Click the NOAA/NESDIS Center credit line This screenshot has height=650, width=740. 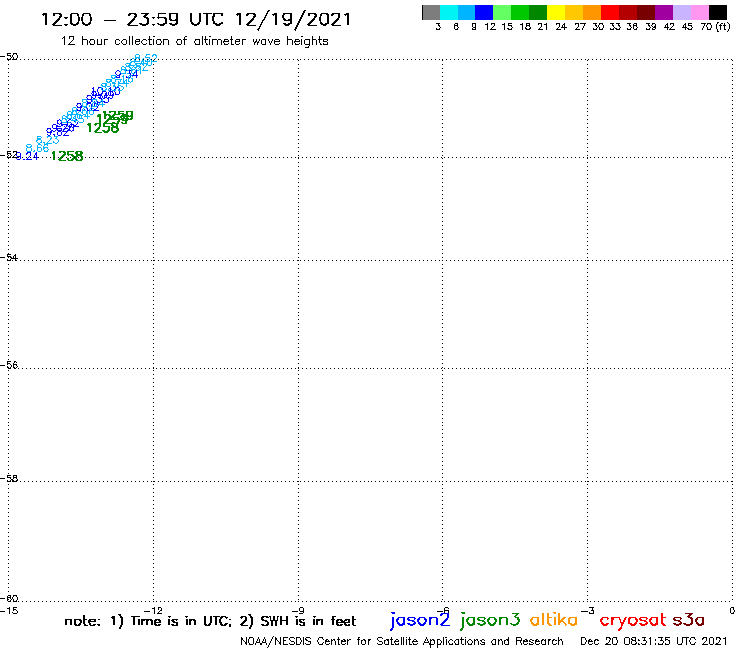pos(402,642)
